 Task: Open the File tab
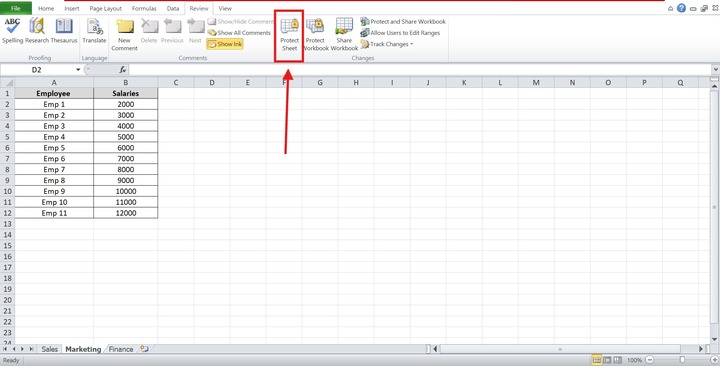click(16, 8)
